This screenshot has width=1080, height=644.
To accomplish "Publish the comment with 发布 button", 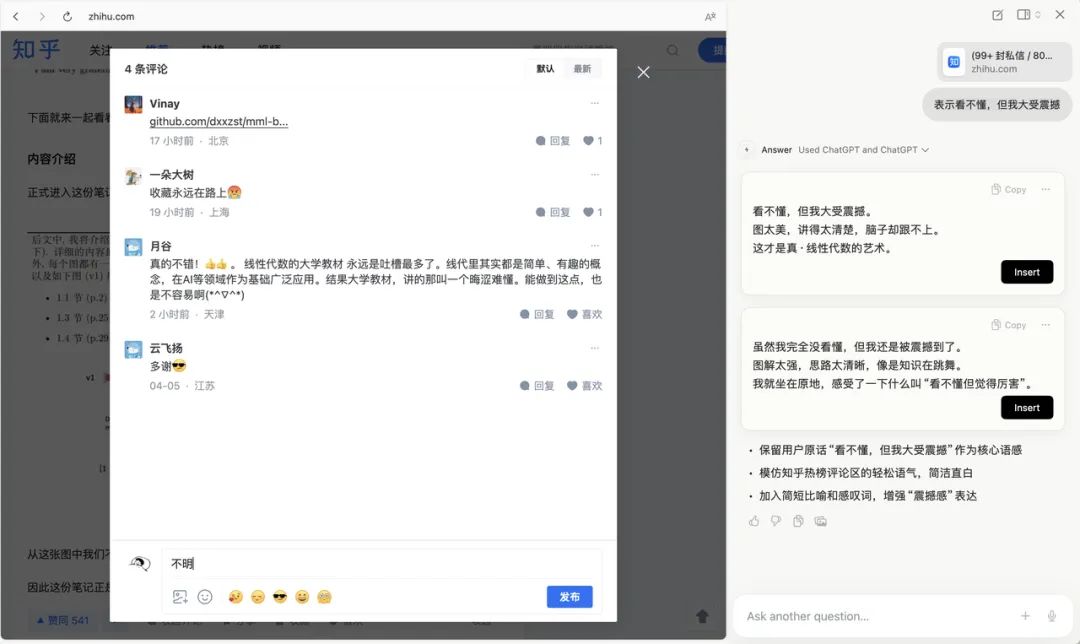I will (x=570, y=596).
